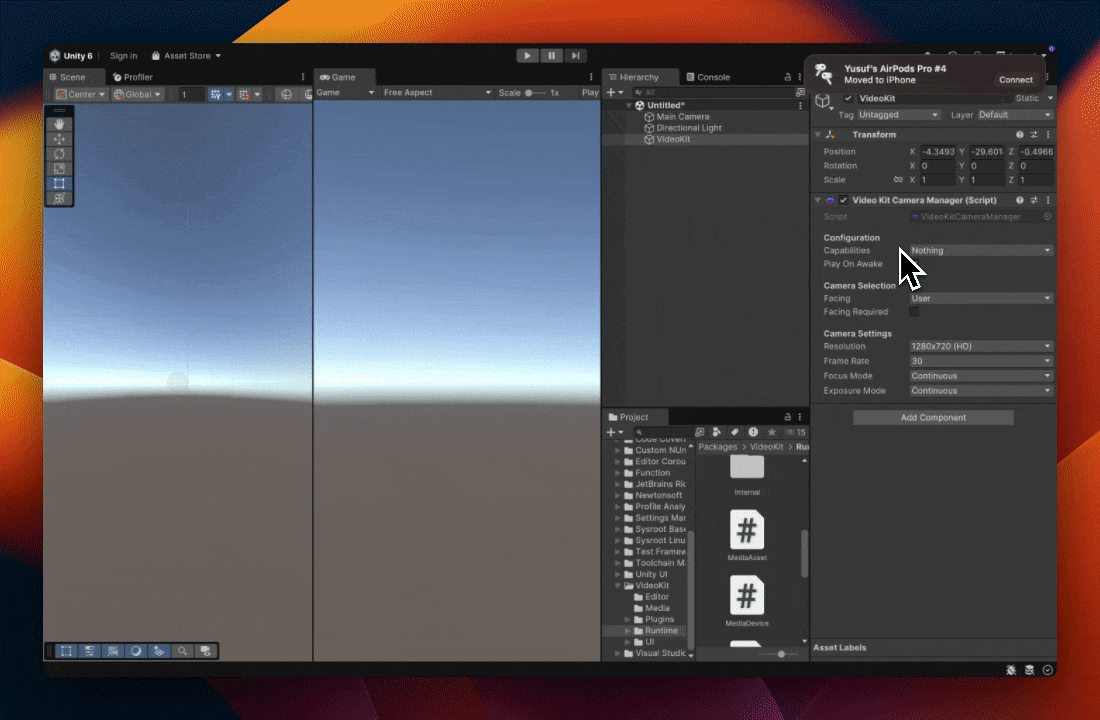The width and height of the screenshot is (1100, 720).
Task: Select the Rotate tool in scene toolbar
Action: point(60,154)
